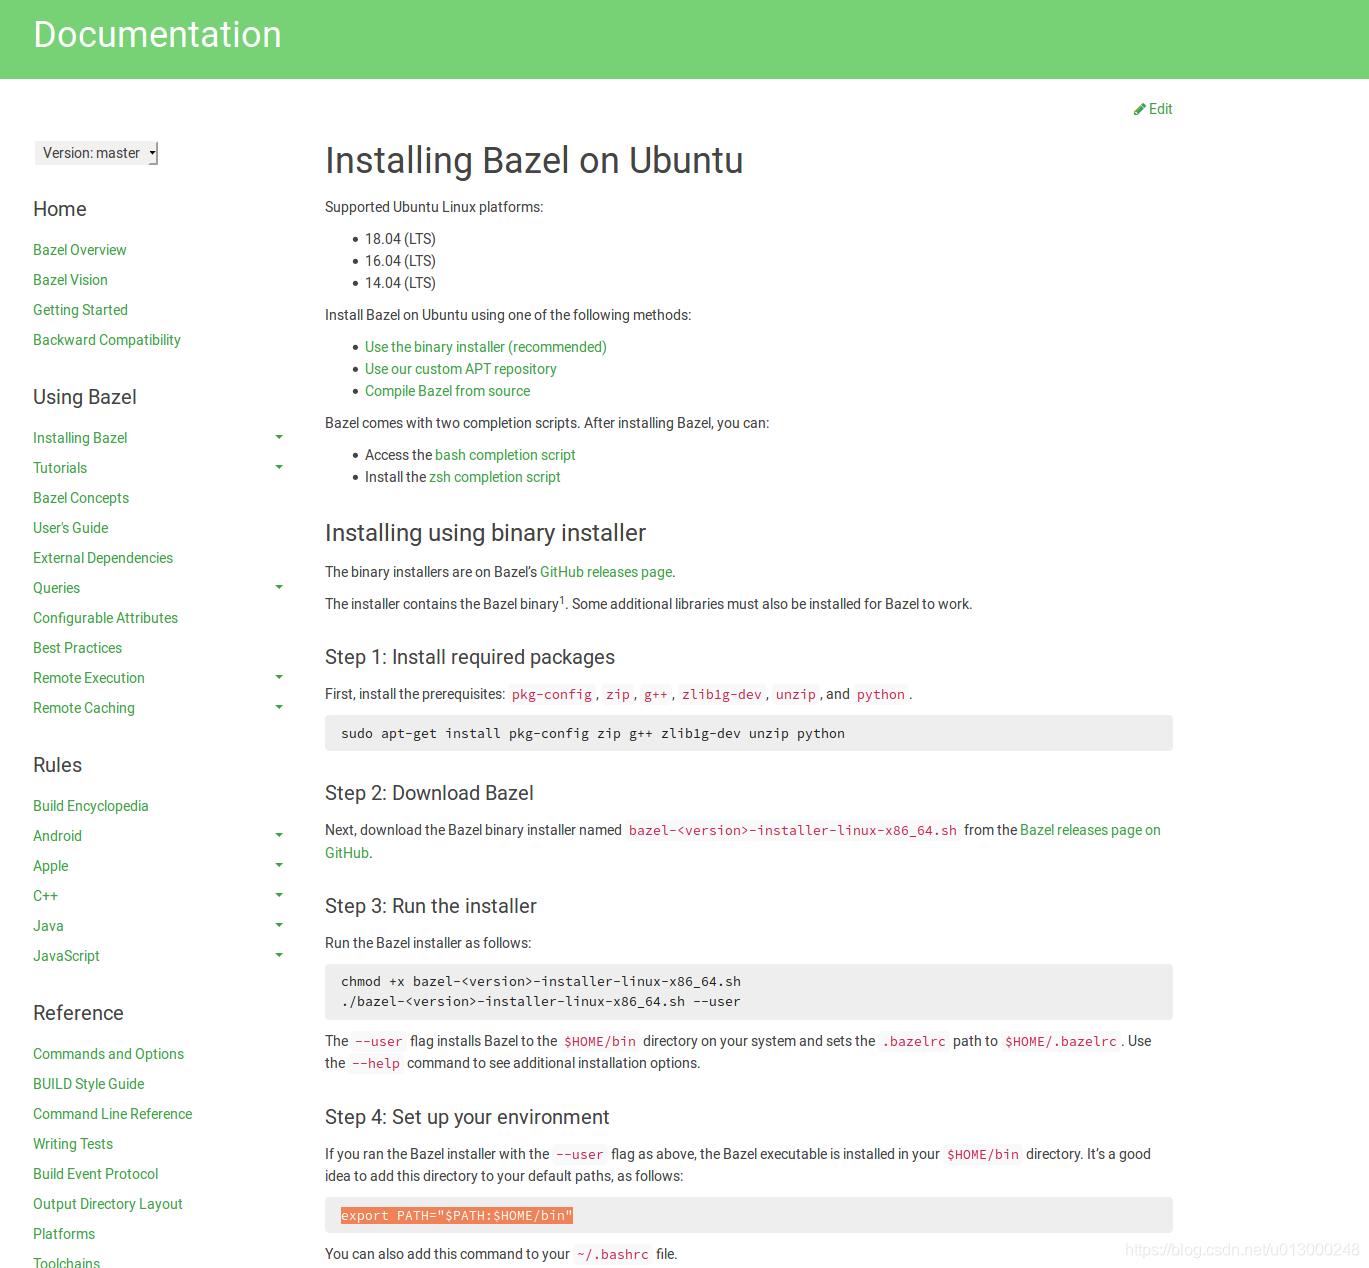
Task: Click 'Installing using binary installer' heading
Action: [x=485, y=533]
